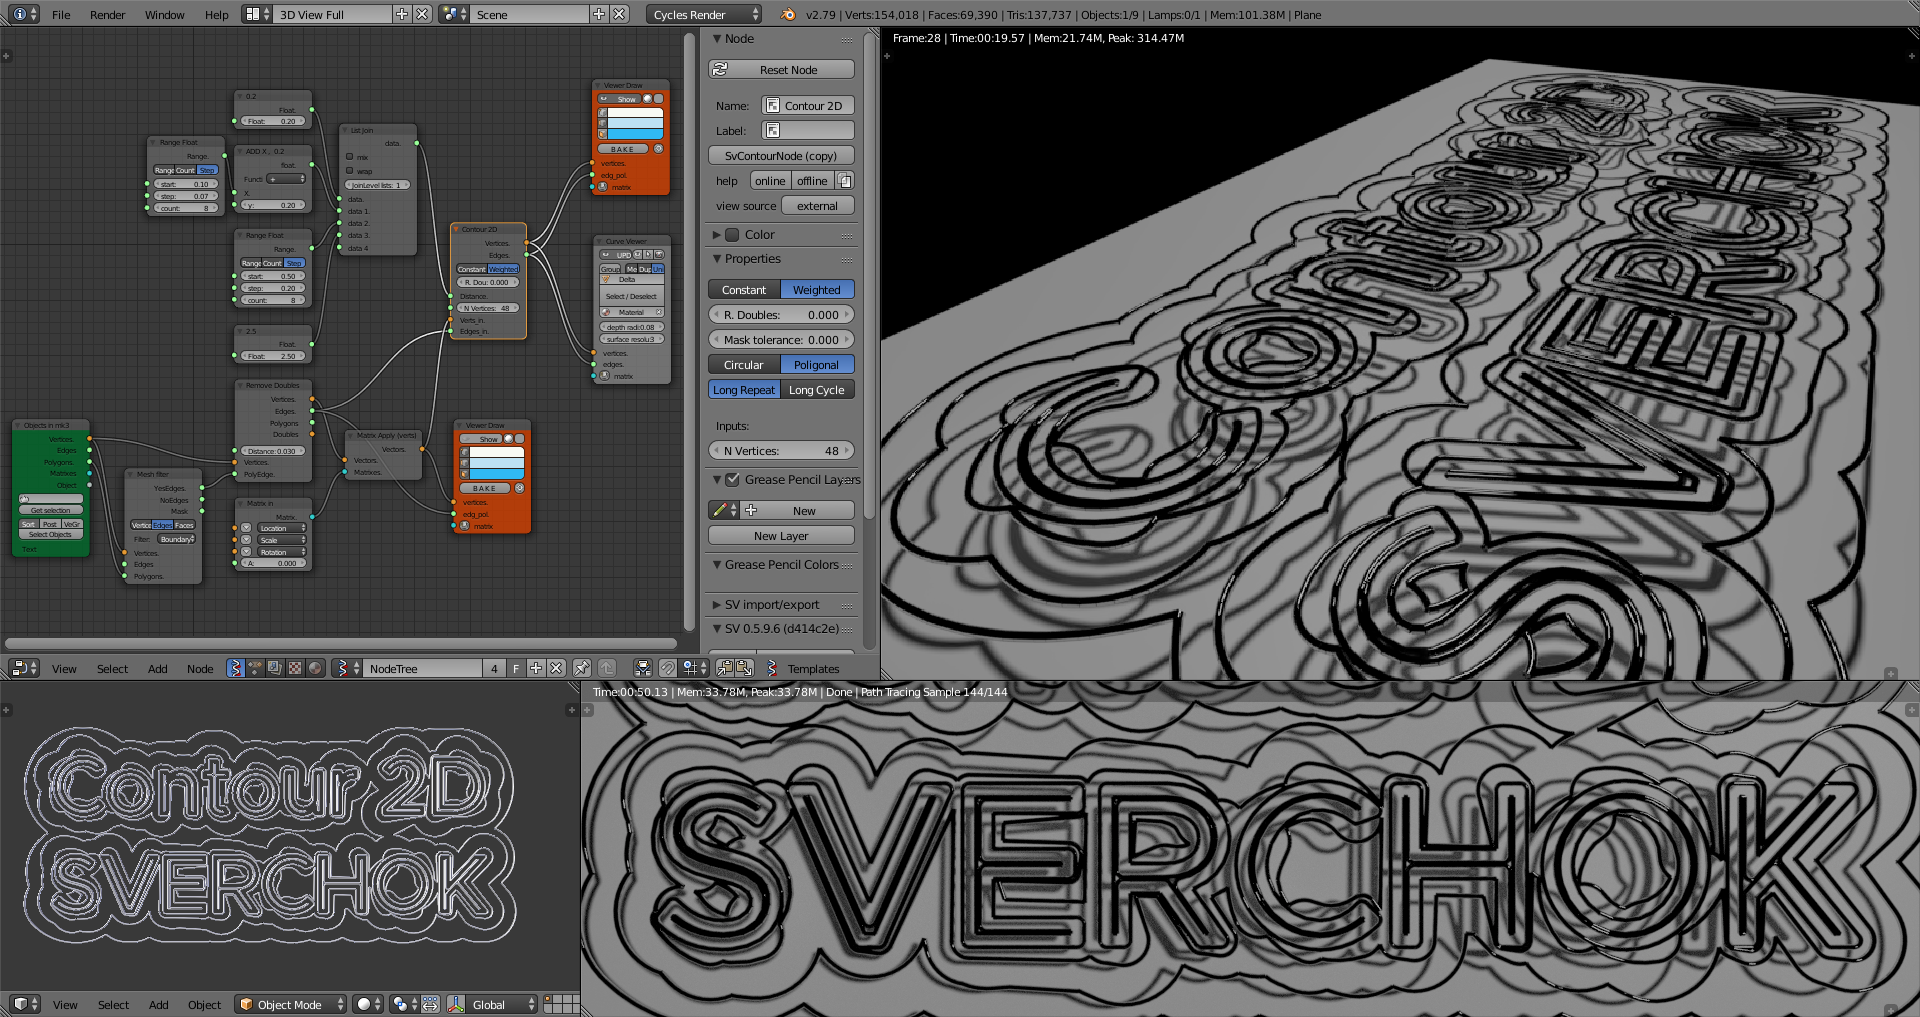Open the 3D View editor type selector
Image resolution: width=1920 pixels, height=1017 pixels.
point(25,1004)
